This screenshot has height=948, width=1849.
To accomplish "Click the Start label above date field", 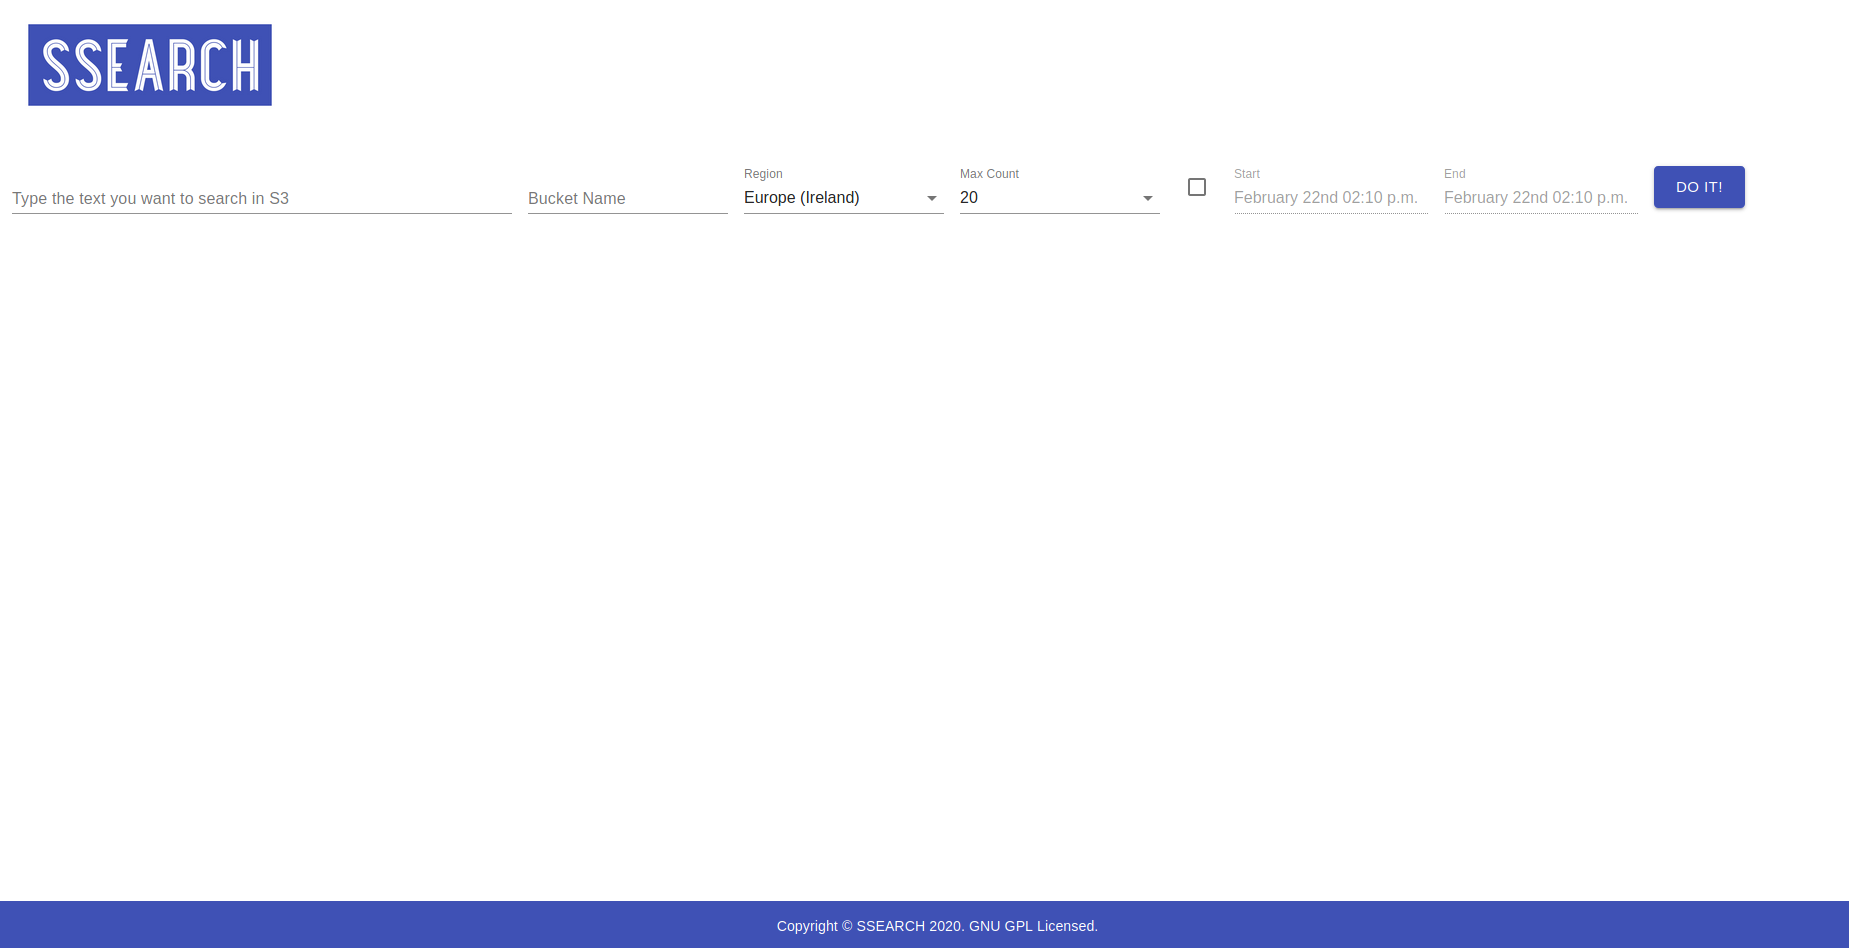I will click(1246, 173).
